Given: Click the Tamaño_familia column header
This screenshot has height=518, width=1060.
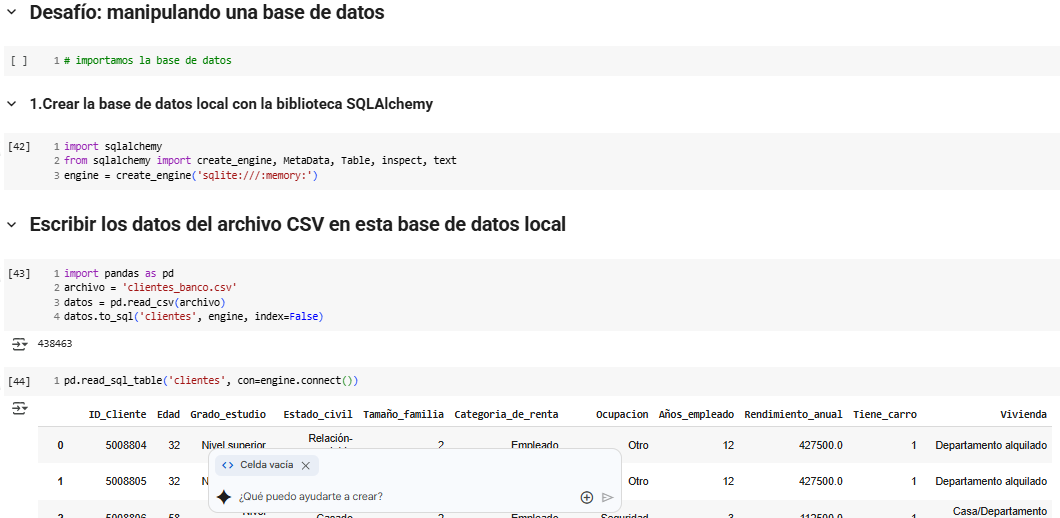Looking at the screenshot, I should click(404, 414).
